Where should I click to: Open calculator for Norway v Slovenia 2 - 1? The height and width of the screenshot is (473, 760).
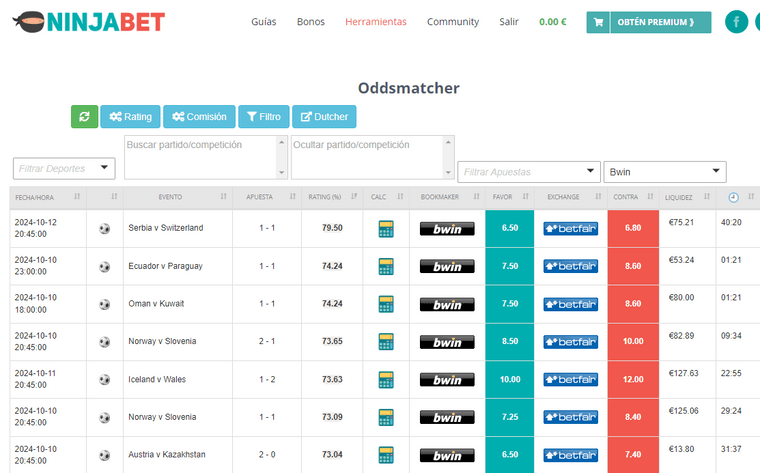point(386,342)
